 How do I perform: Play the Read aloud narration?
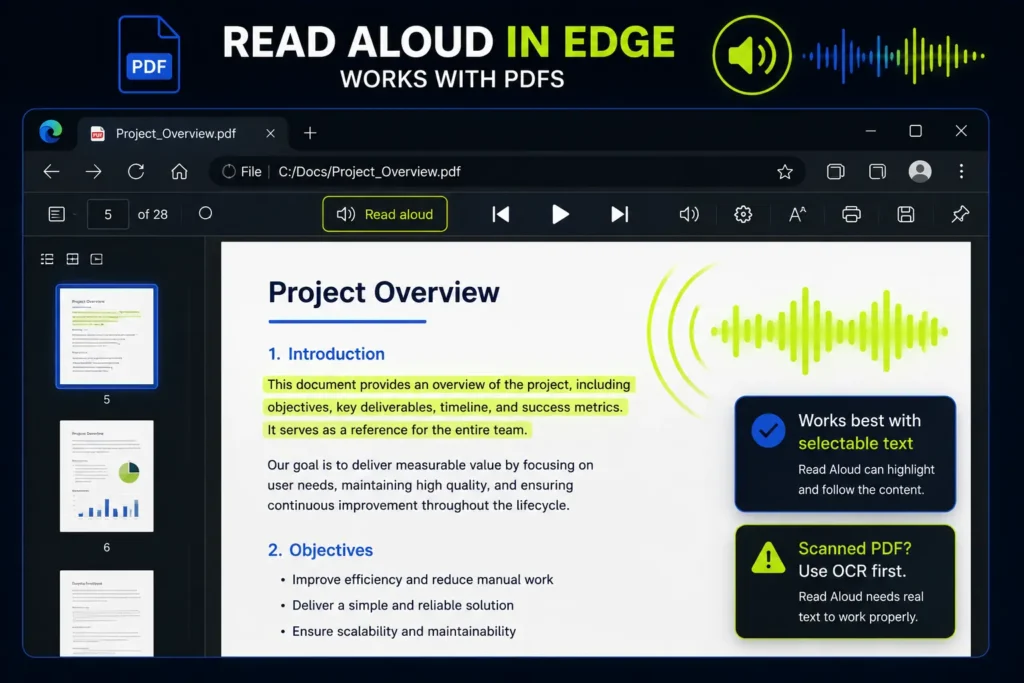(560, 214)
